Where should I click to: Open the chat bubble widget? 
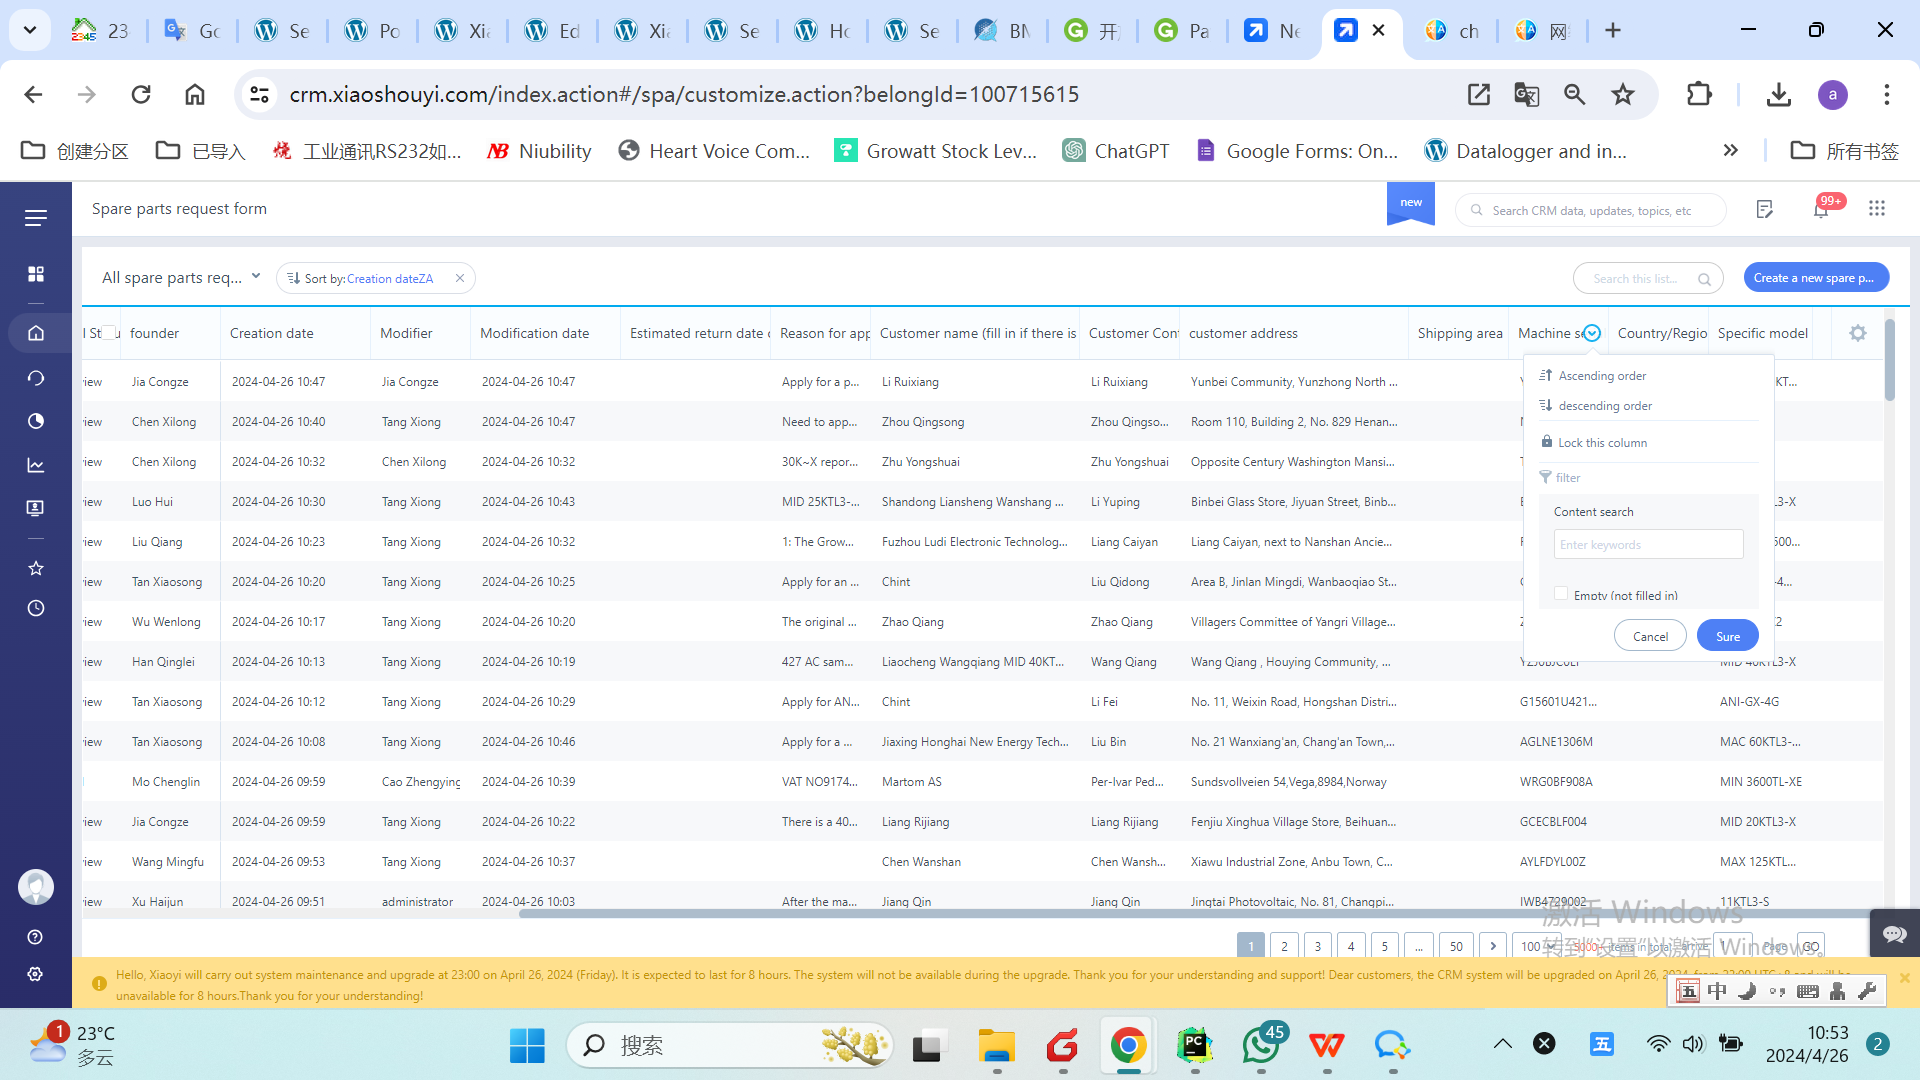pyautogui.click(x=1893, y=934)
